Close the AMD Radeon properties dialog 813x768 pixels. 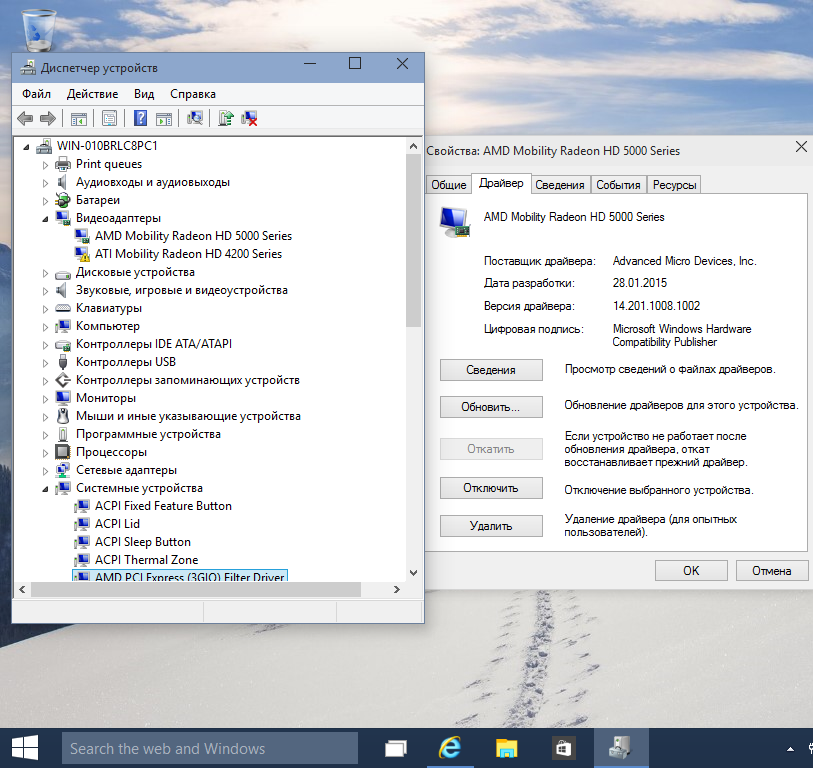click(x=801, y=147)
